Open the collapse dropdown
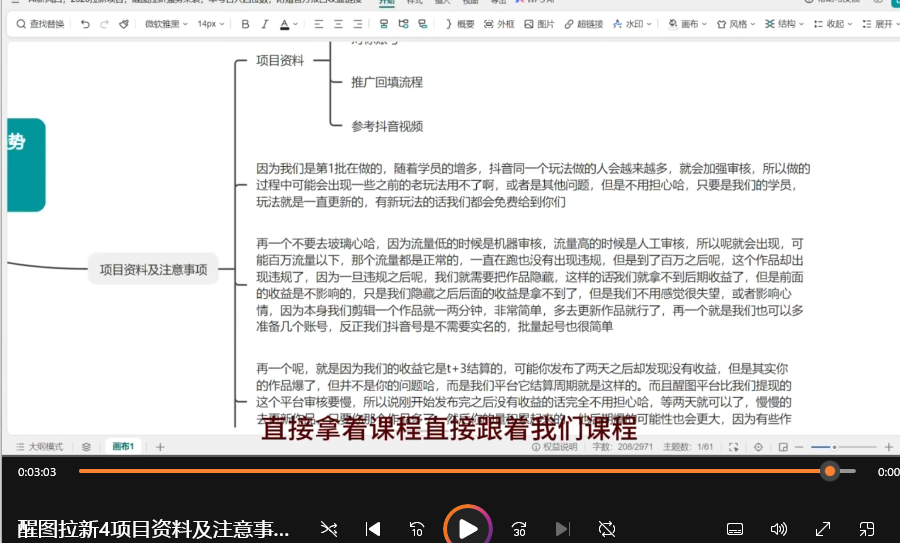 click(833, 24)
